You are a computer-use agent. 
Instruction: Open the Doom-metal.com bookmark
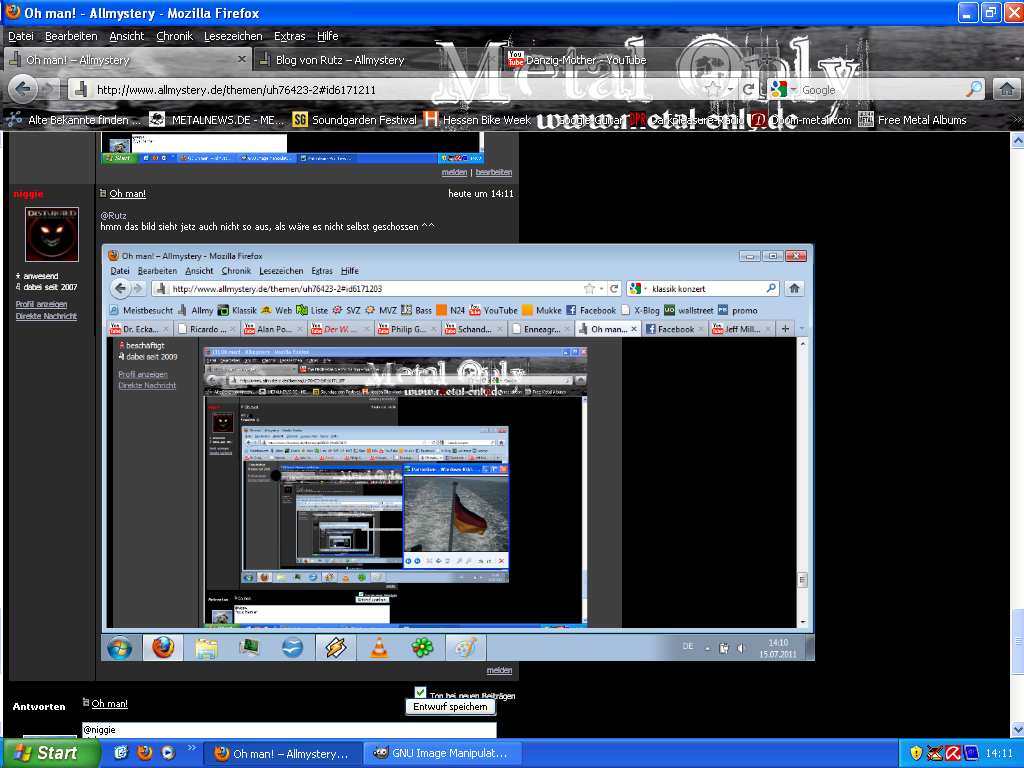[802, 120]
